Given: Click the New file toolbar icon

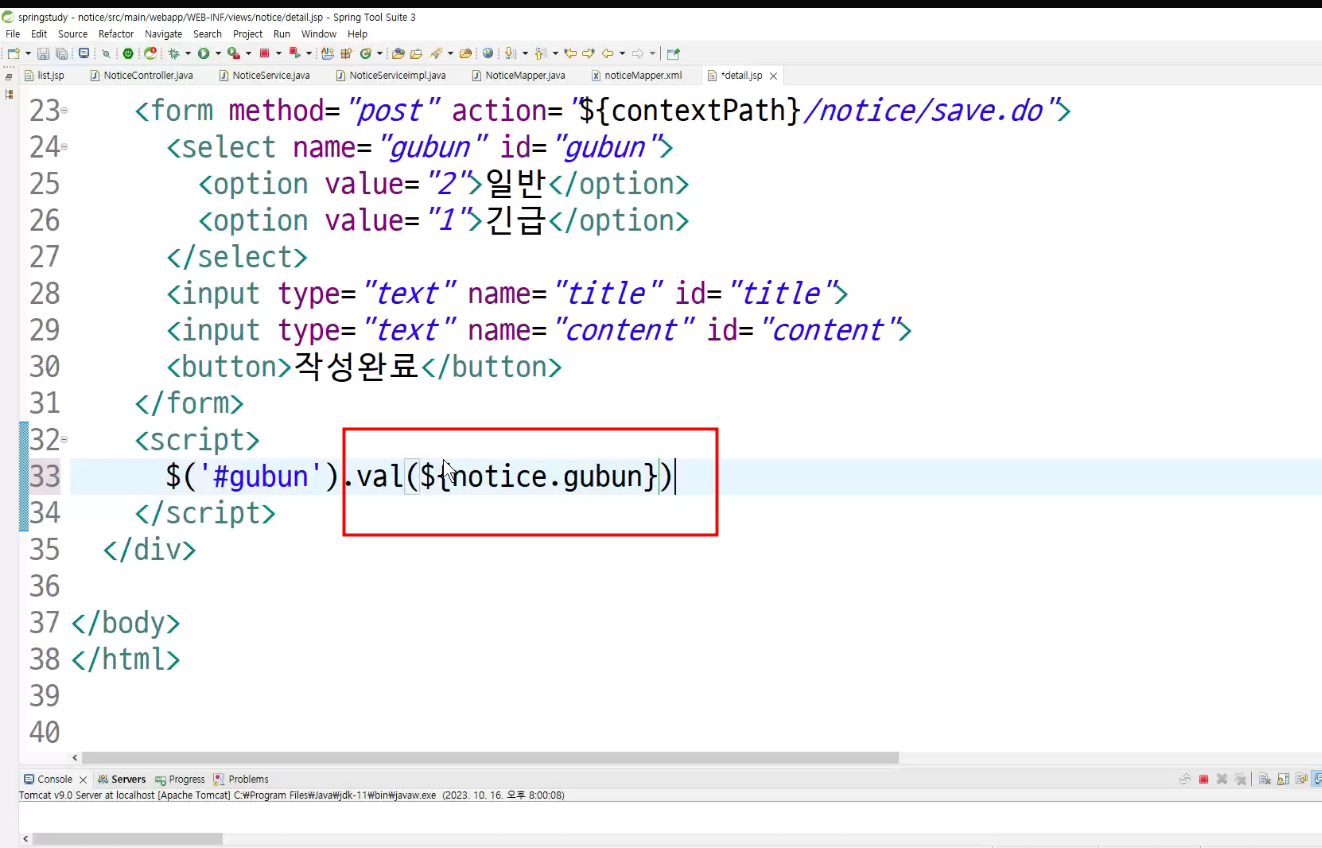Looking at the screenshot, I should click(x=13, y=54).
